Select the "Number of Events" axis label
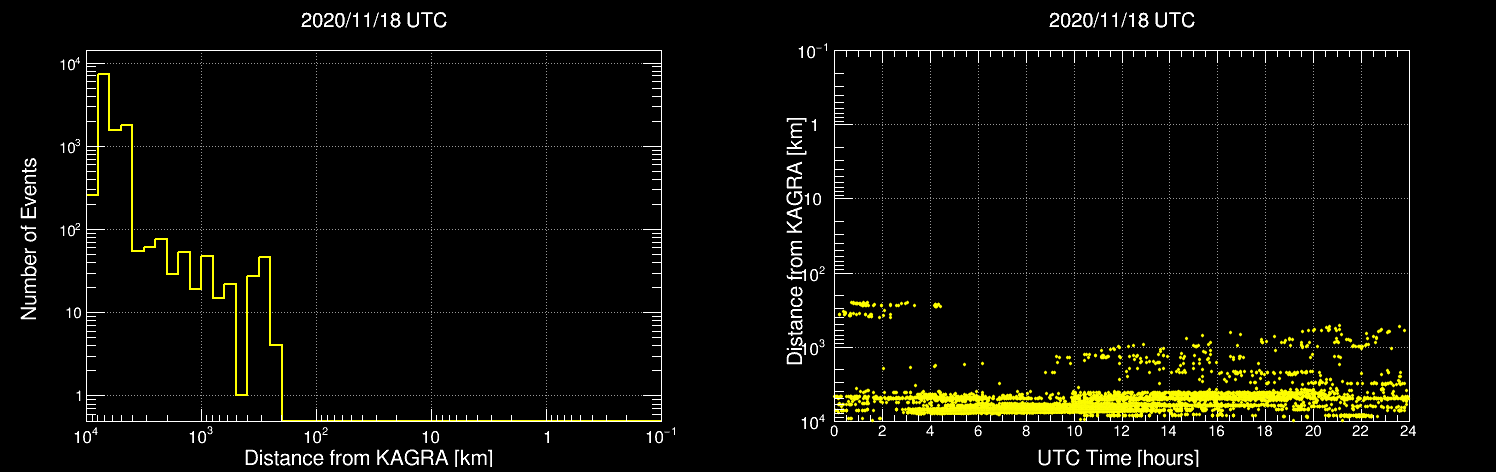This screenshot has width=1496, height=472. coord(30,237)
